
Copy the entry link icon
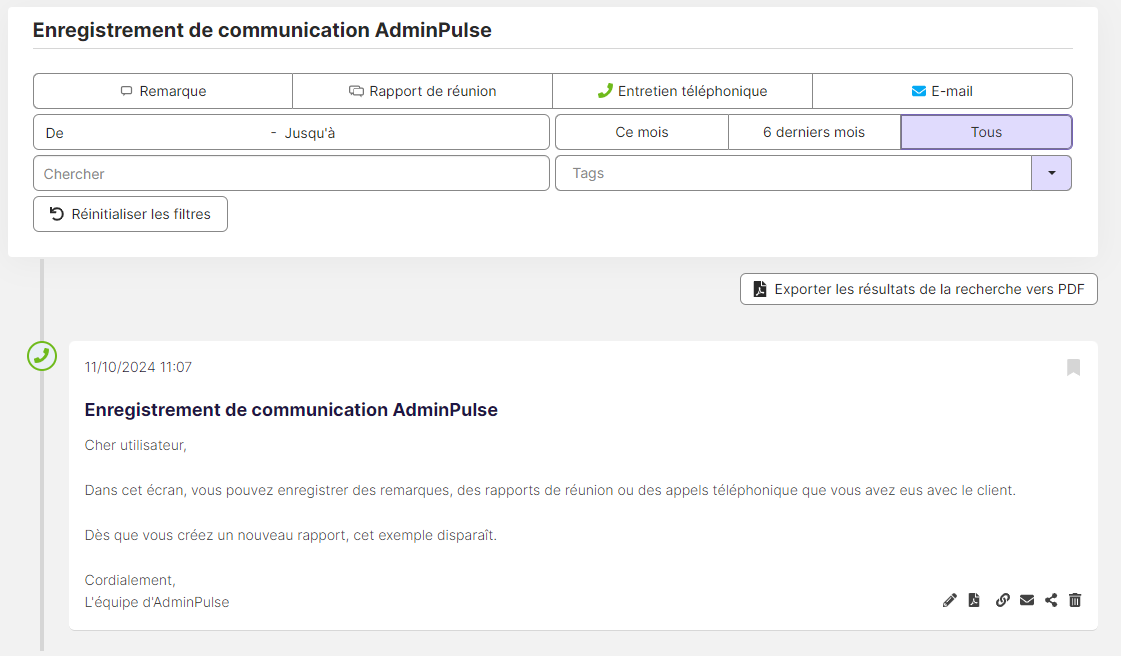pyautogui.click(x=1002, y=600)
